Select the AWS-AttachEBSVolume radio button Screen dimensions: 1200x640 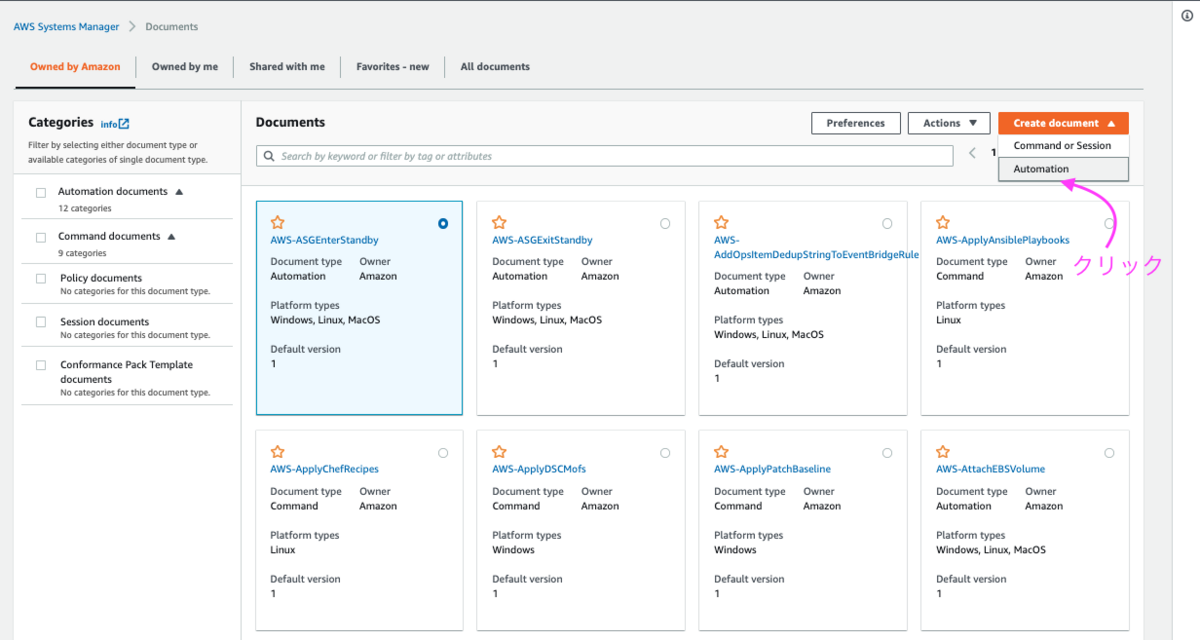click(x=1109, y=453)
